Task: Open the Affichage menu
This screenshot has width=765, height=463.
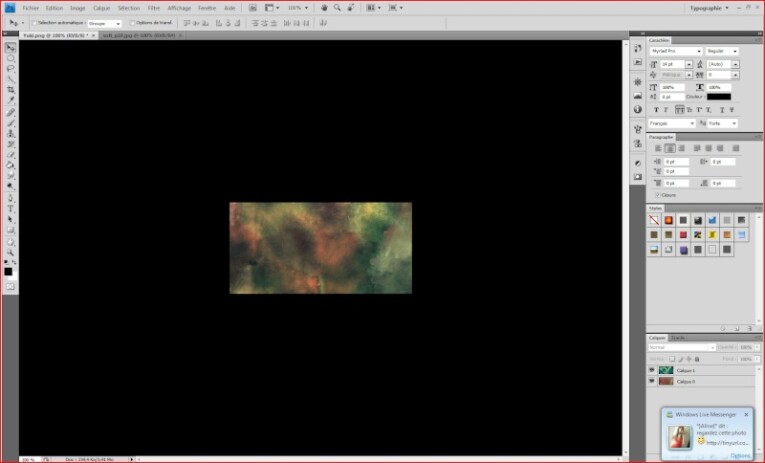Action: 179,8
